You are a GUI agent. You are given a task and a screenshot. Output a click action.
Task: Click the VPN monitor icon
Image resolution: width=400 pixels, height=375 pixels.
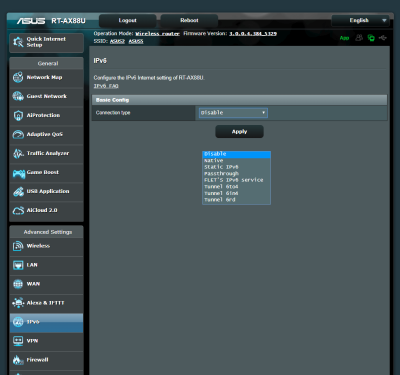18,341
